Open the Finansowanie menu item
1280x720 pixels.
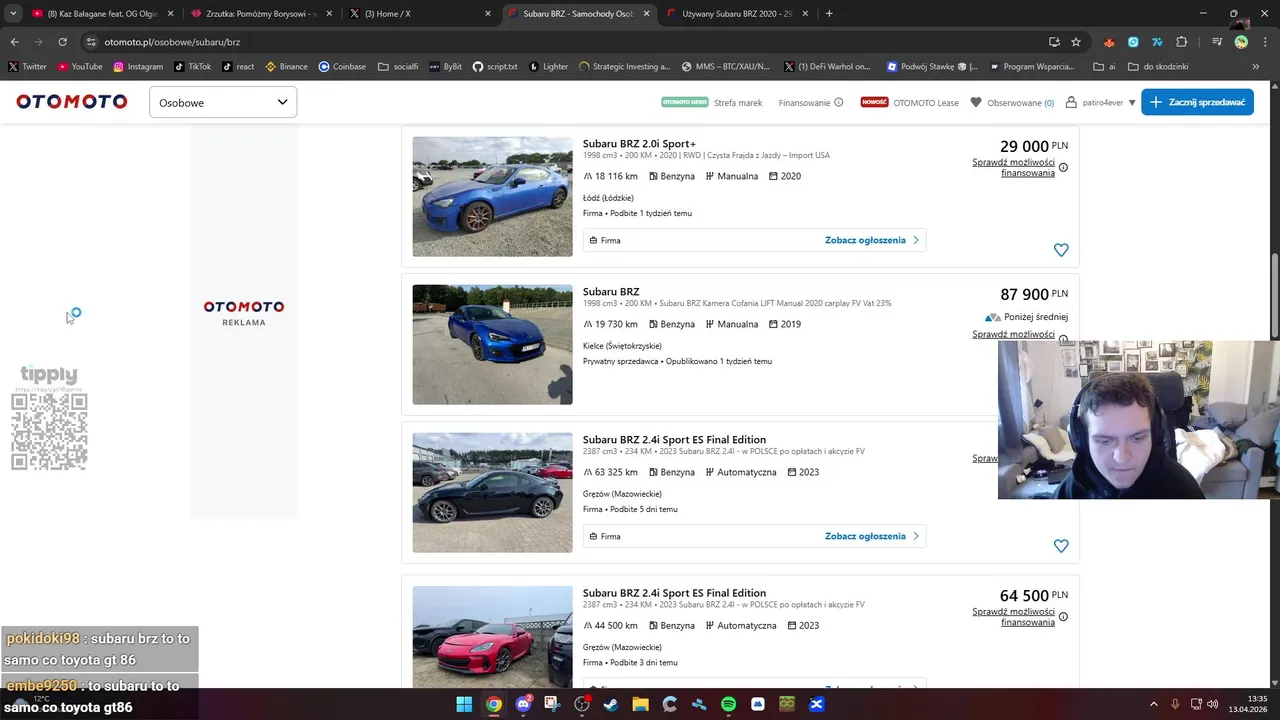coord(804,102)
